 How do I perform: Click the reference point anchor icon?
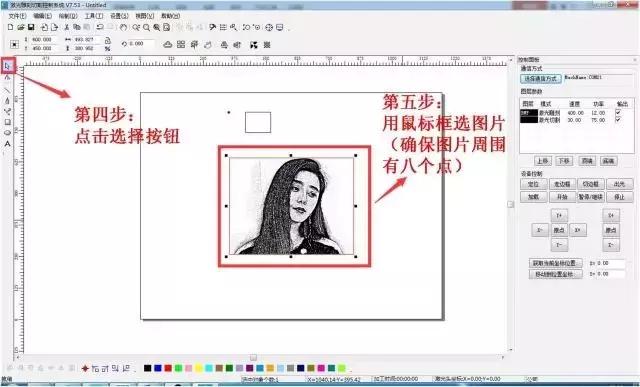[14, 44]
